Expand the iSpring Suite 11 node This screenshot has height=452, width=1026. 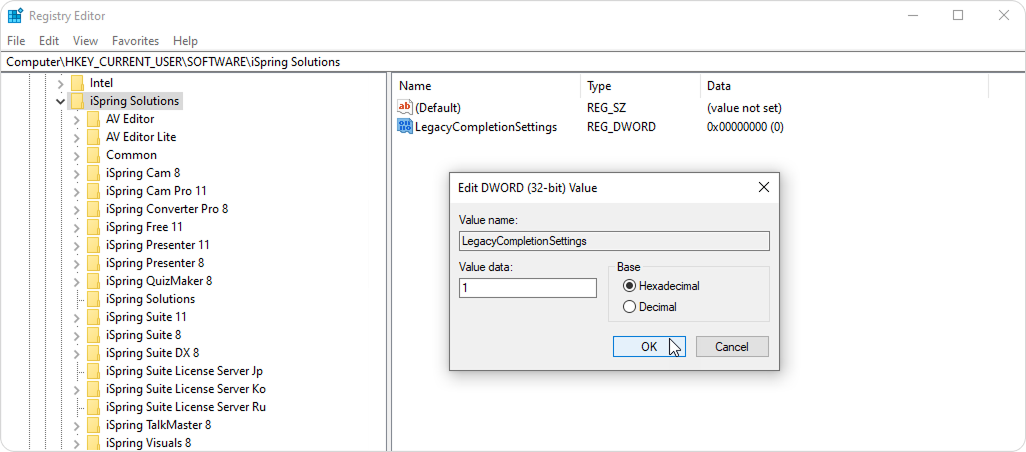[x=77, y=317]
